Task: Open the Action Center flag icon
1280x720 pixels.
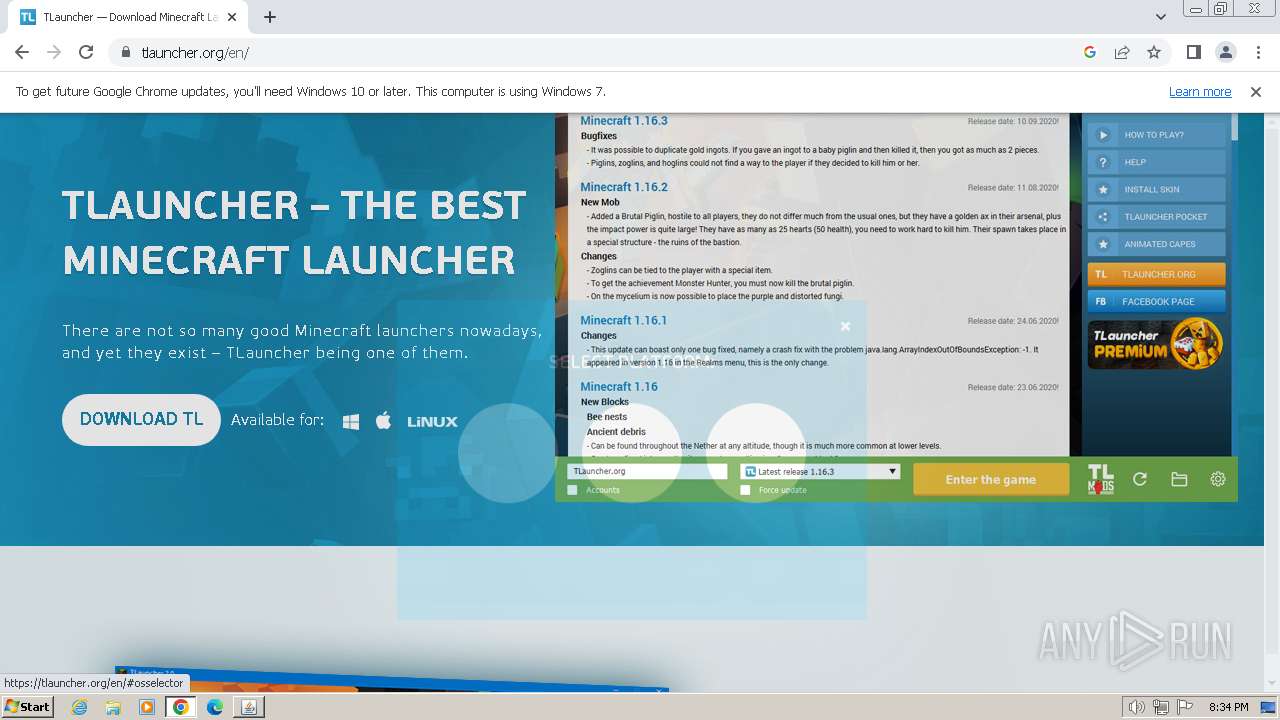Action: point(1184,707)
